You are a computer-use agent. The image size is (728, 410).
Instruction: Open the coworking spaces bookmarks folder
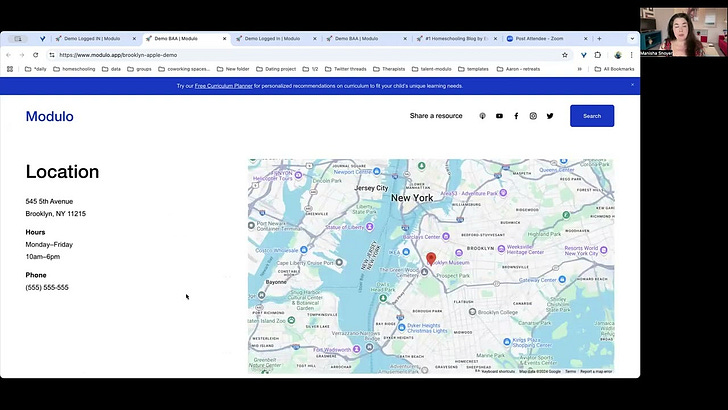click(x=184, y=69)
